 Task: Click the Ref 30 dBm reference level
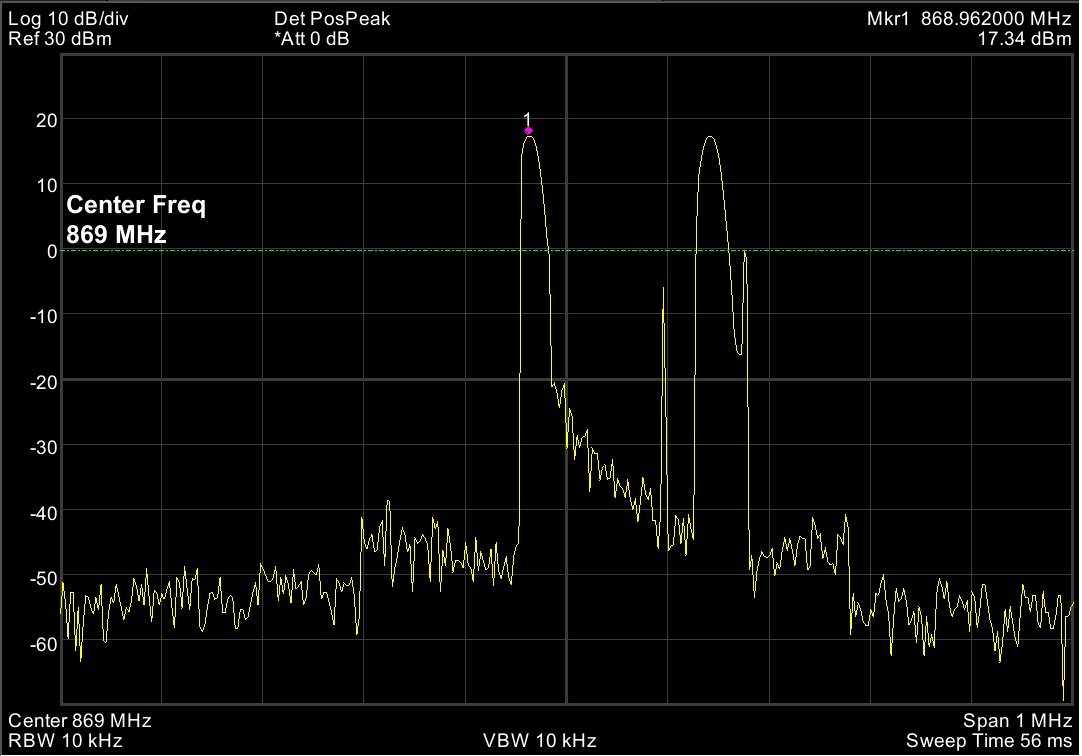60,39
